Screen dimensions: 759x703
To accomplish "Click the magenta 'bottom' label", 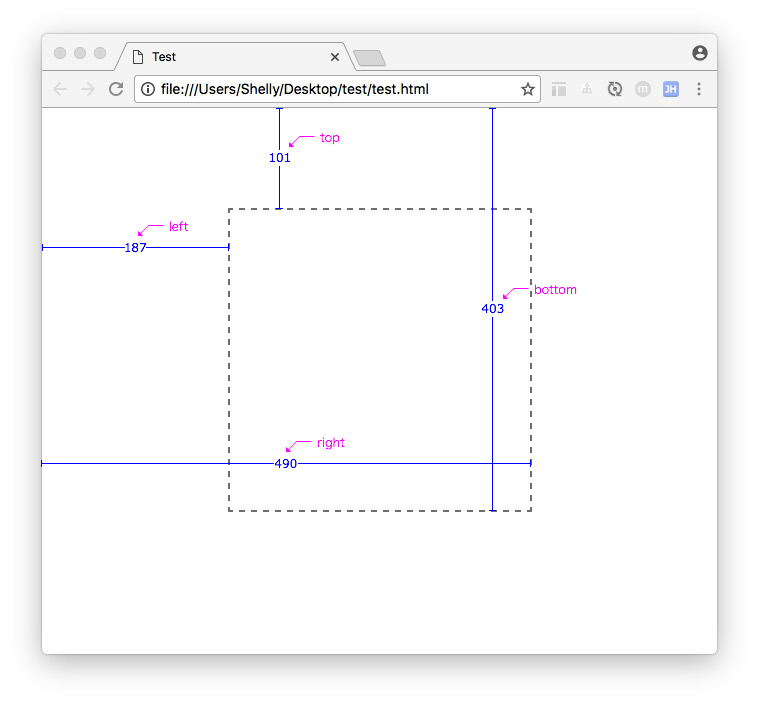I will tap(555, 290).
